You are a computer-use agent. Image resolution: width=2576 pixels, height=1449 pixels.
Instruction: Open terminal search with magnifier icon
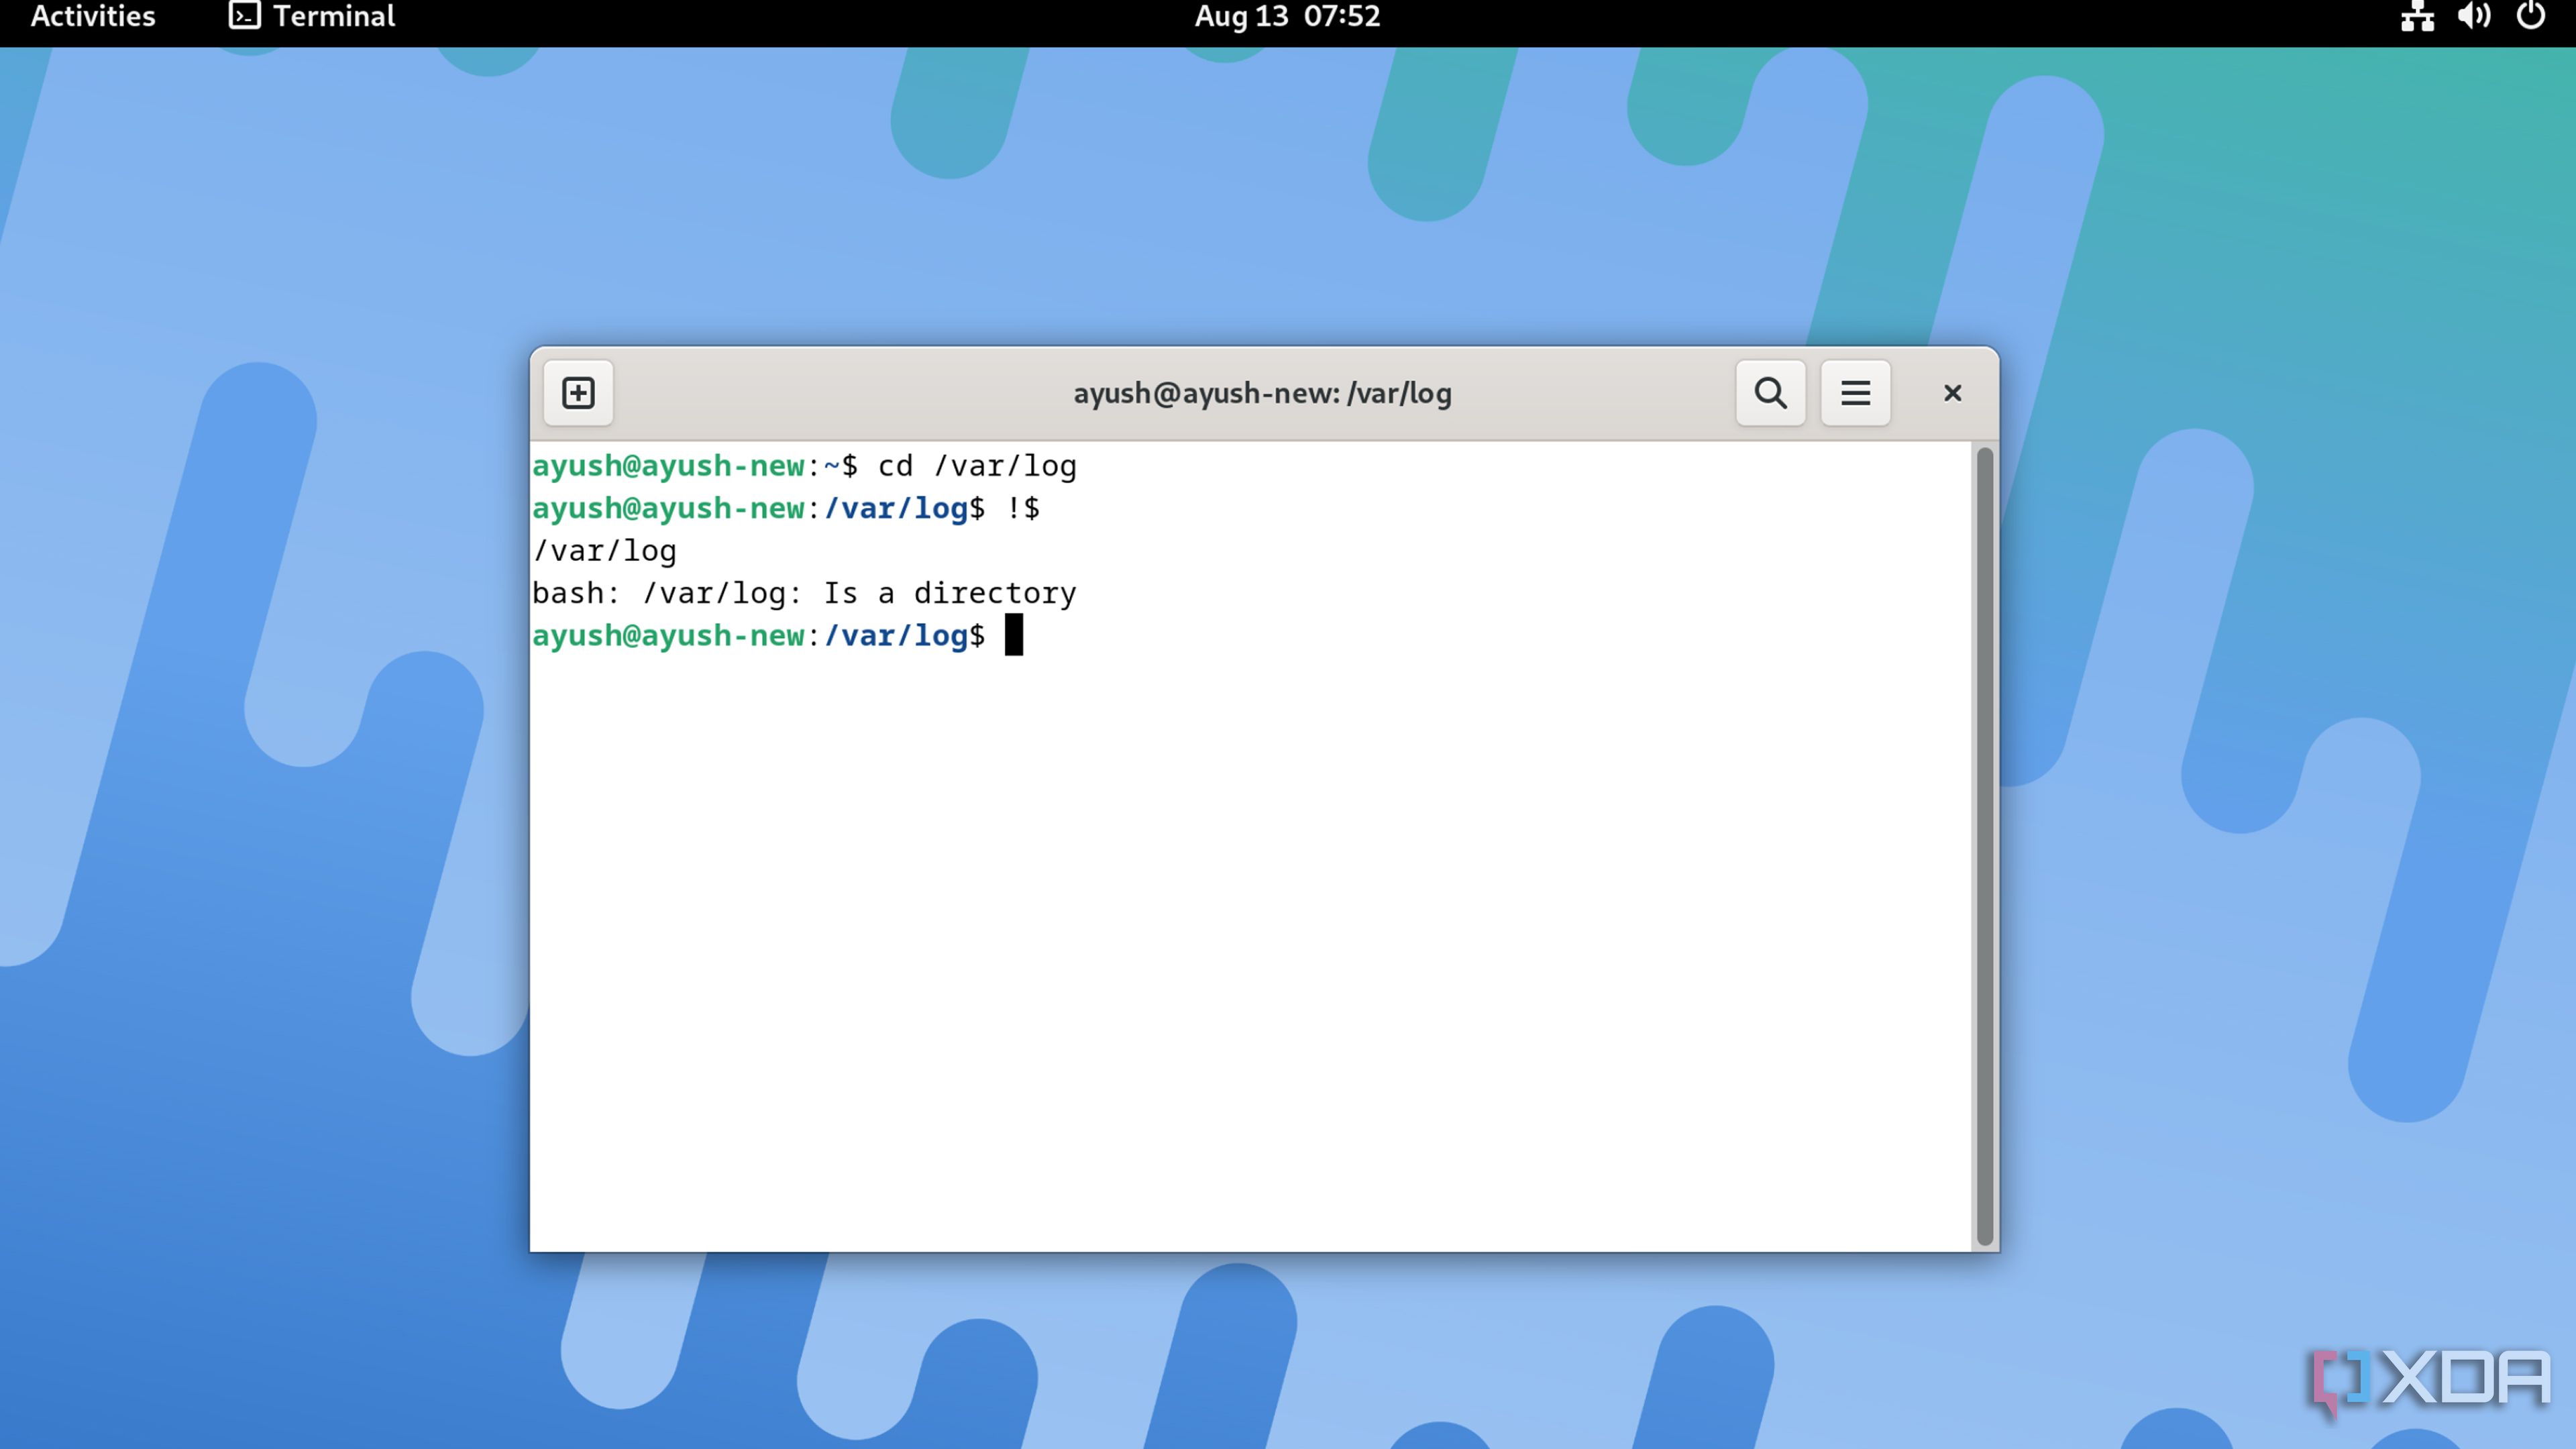click(1770, 393)
